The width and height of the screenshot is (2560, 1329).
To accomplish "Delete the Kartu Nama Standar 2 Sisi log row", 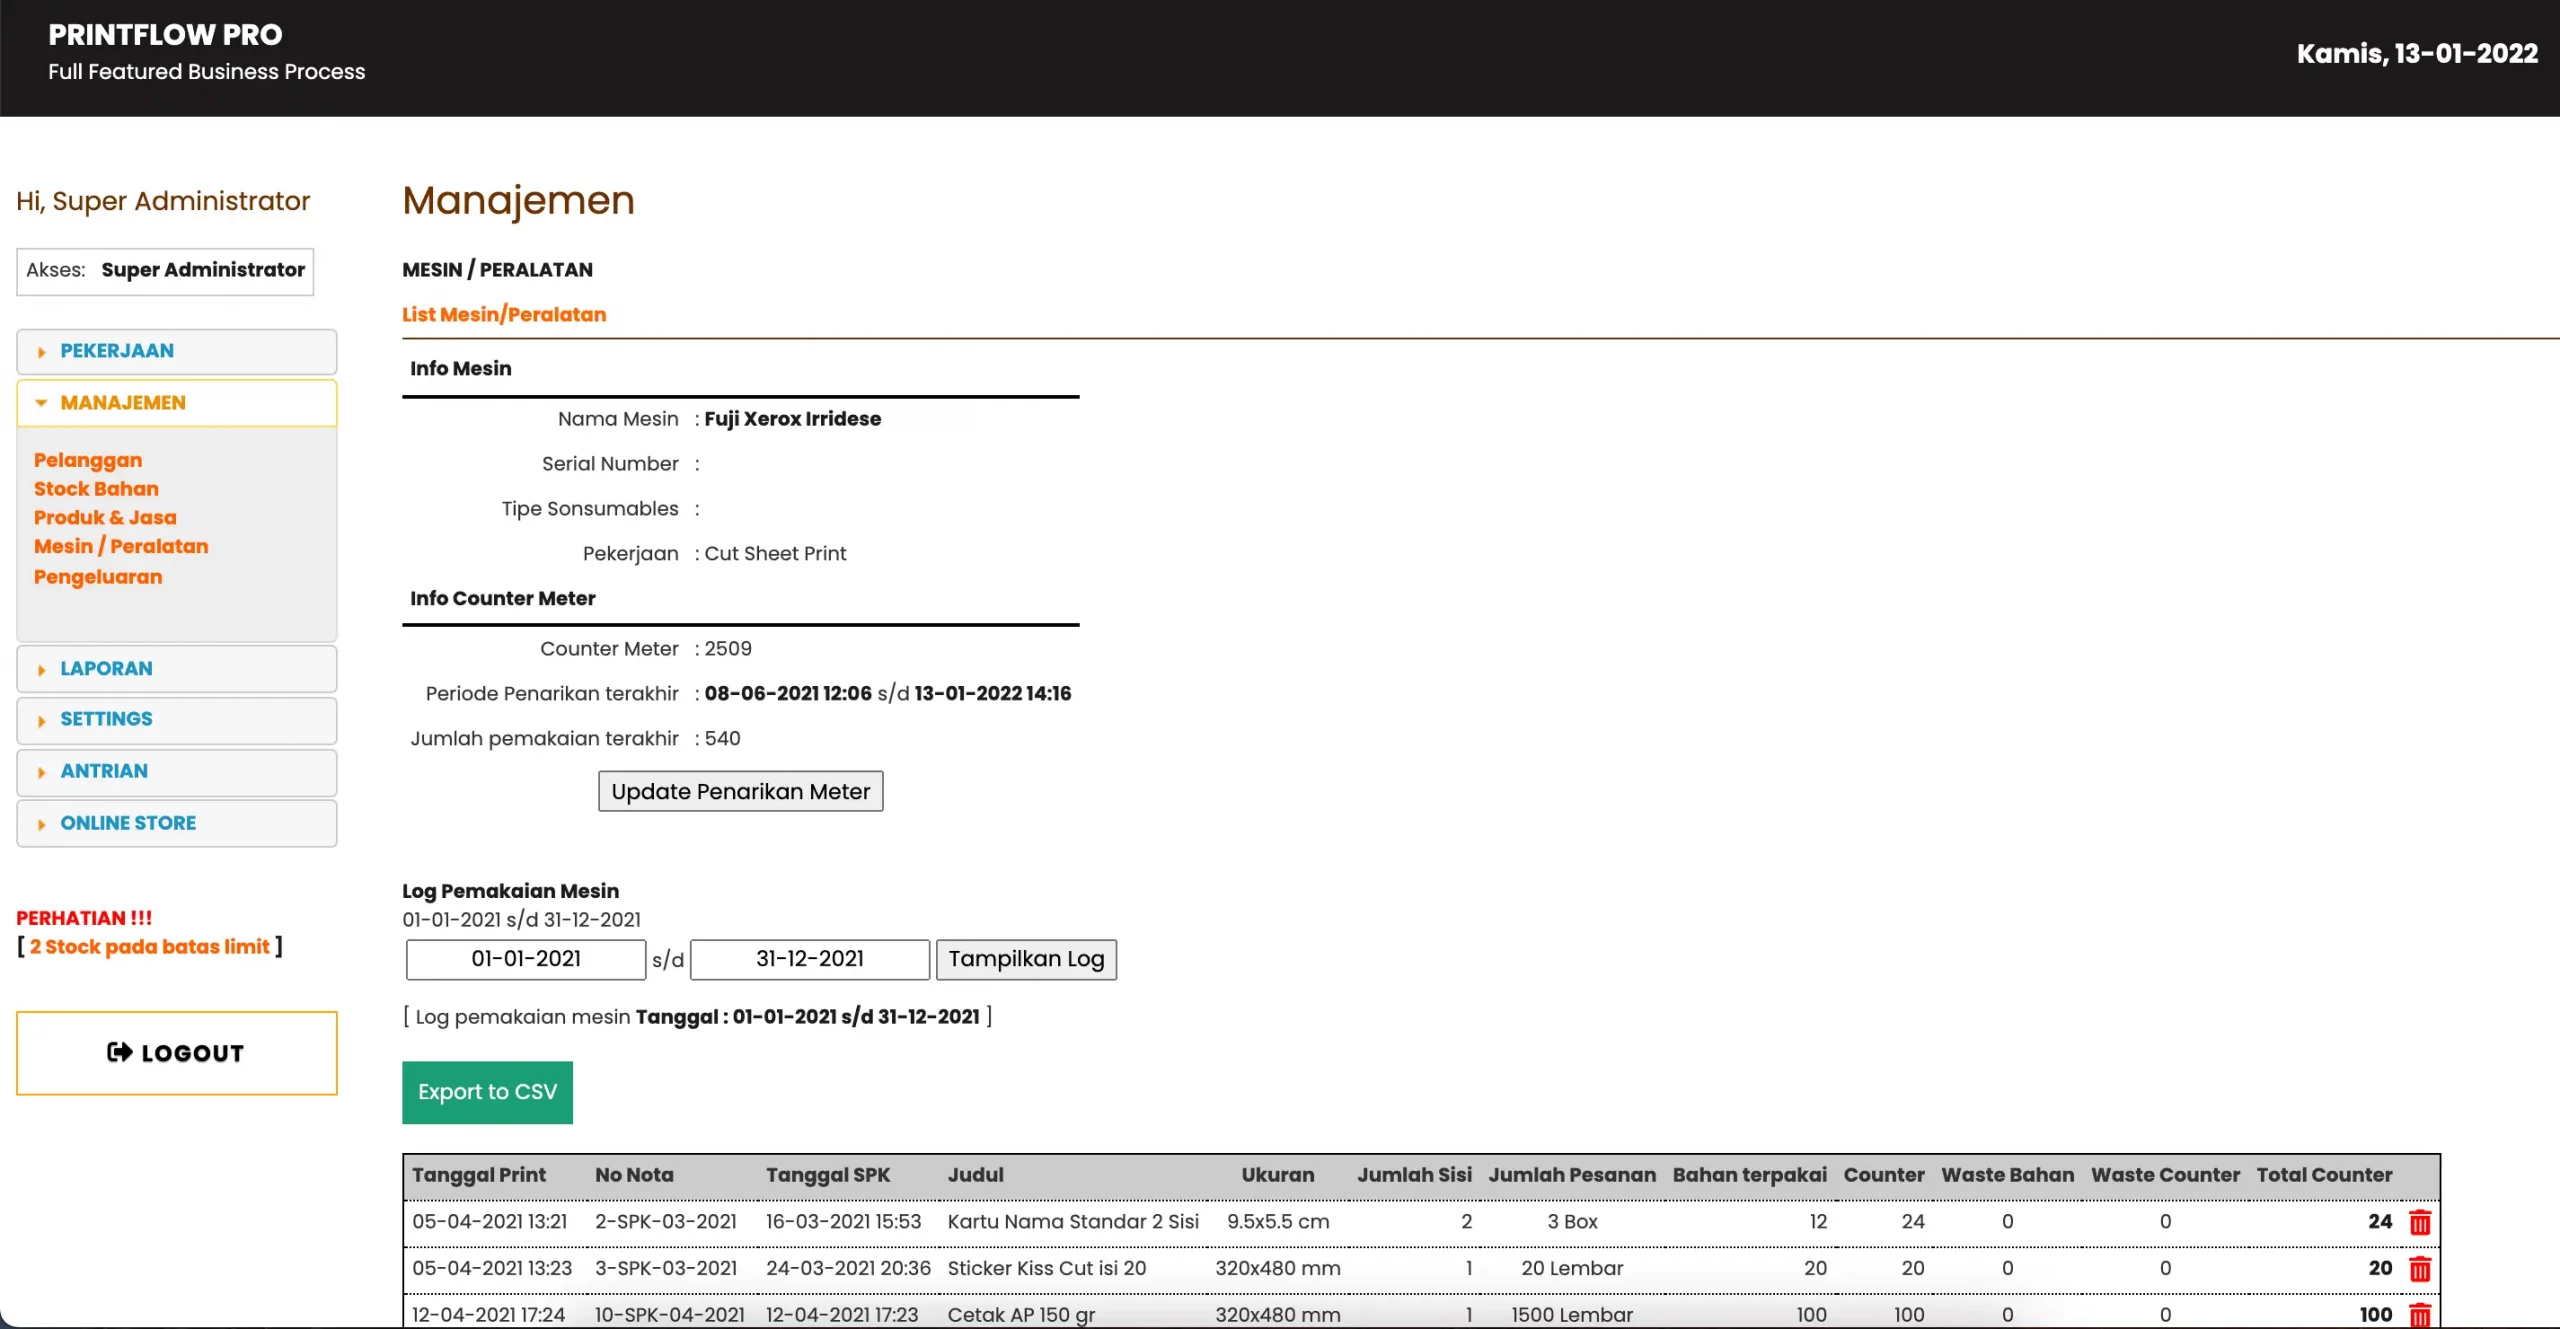I will 2419,1222.
